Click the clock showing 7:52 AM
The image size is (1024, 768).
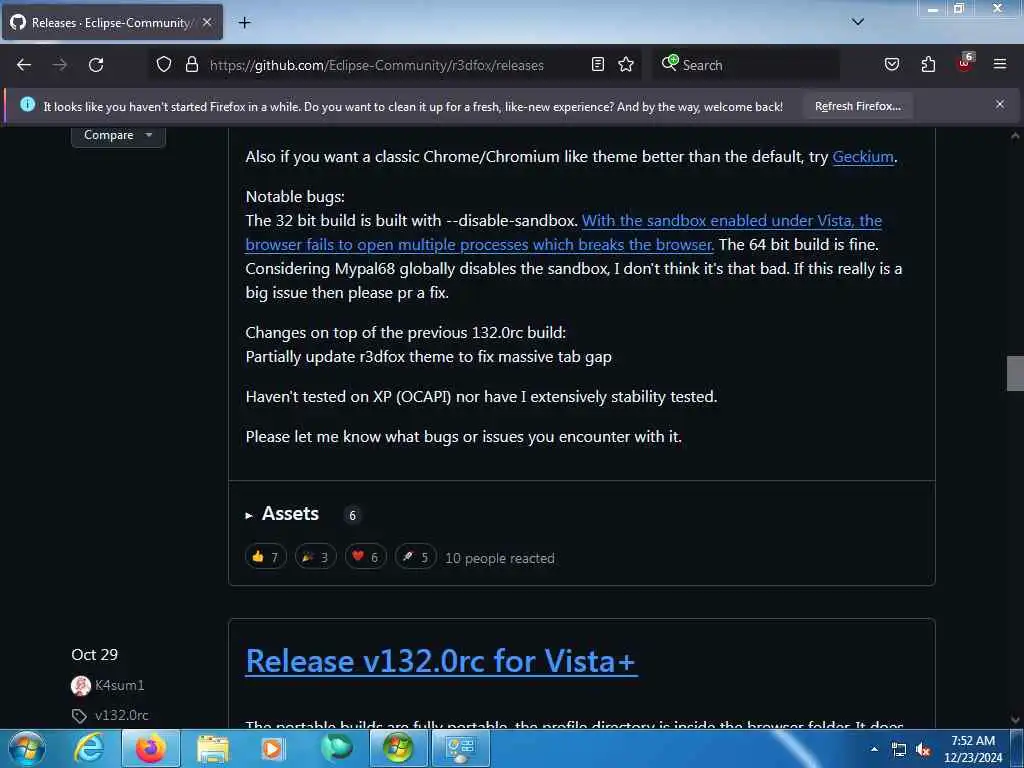coord(973,748)
